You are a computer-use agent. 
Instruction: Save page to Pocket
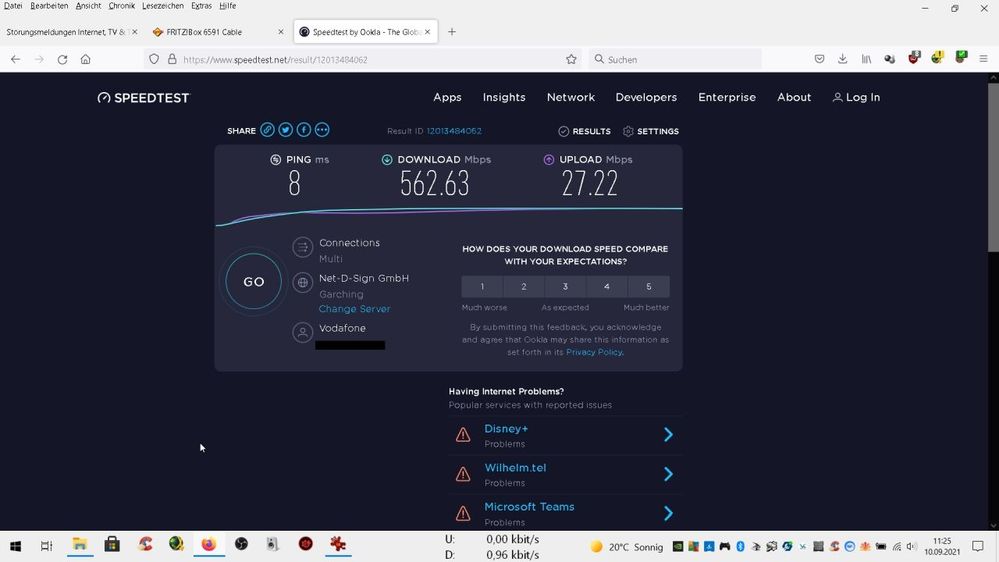(x=819, y=59)
